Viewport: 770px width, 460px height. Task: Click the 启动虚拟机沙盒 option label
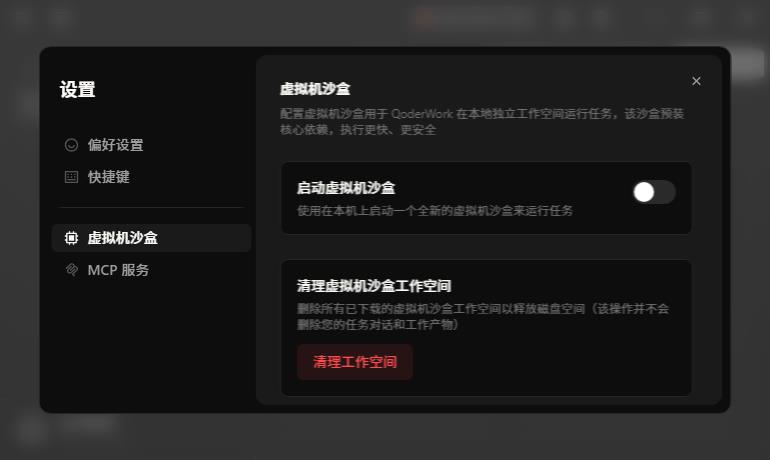tap(346, 188)
